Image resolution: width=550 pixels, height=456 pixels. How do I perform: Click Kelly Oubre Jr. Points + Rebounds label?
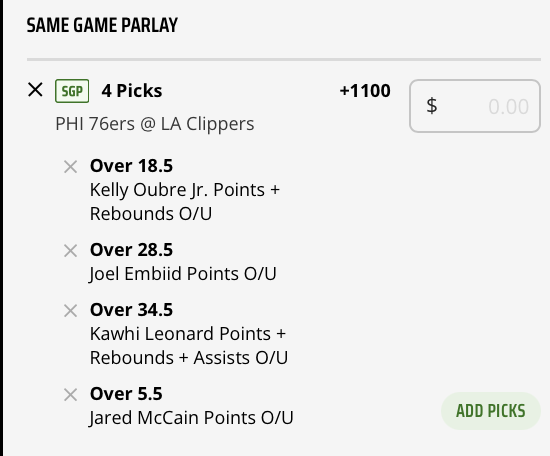(185, 202)
